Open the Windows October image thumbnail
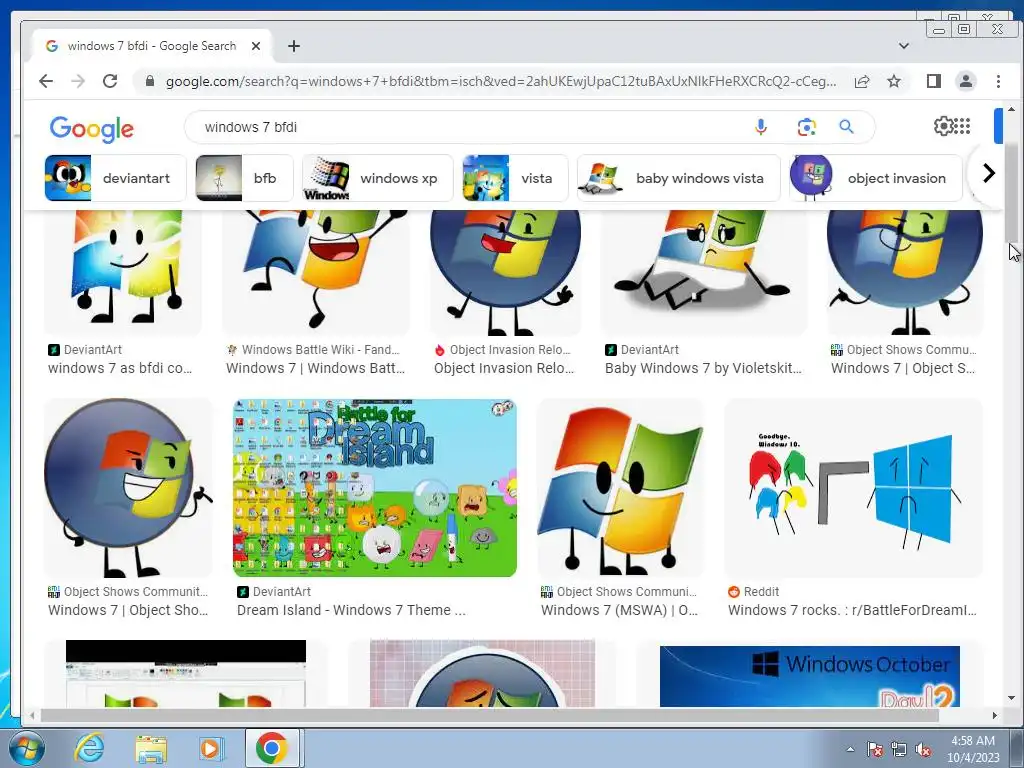1024x768 pixels. coord(810,676)
